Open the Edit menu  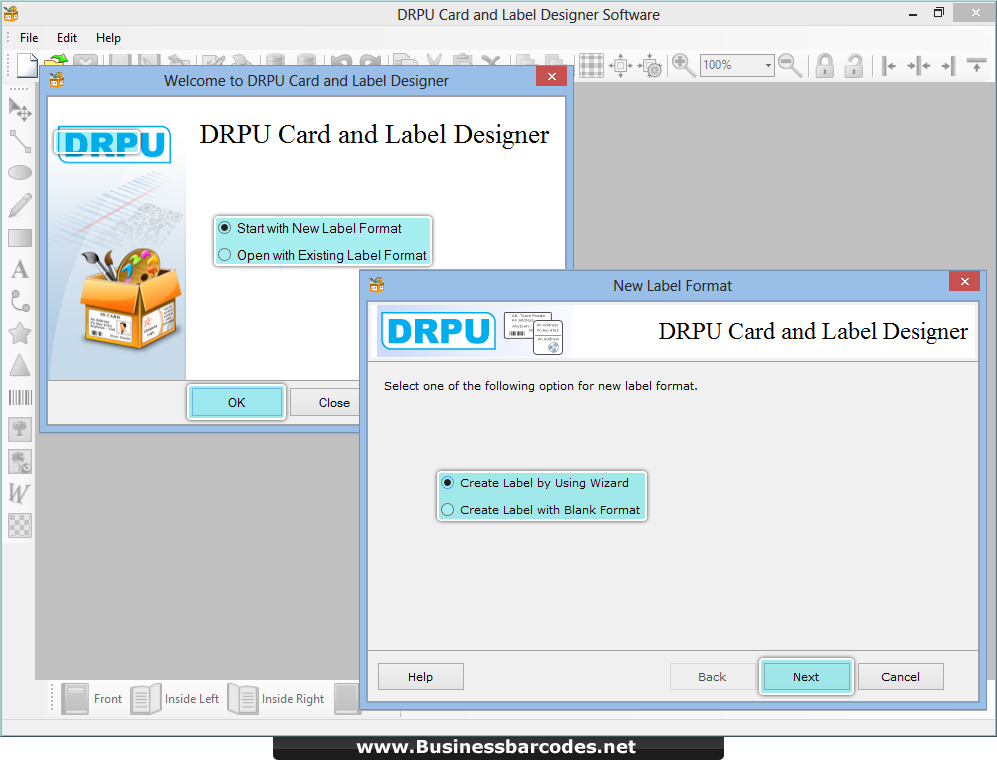pos(67,38)
